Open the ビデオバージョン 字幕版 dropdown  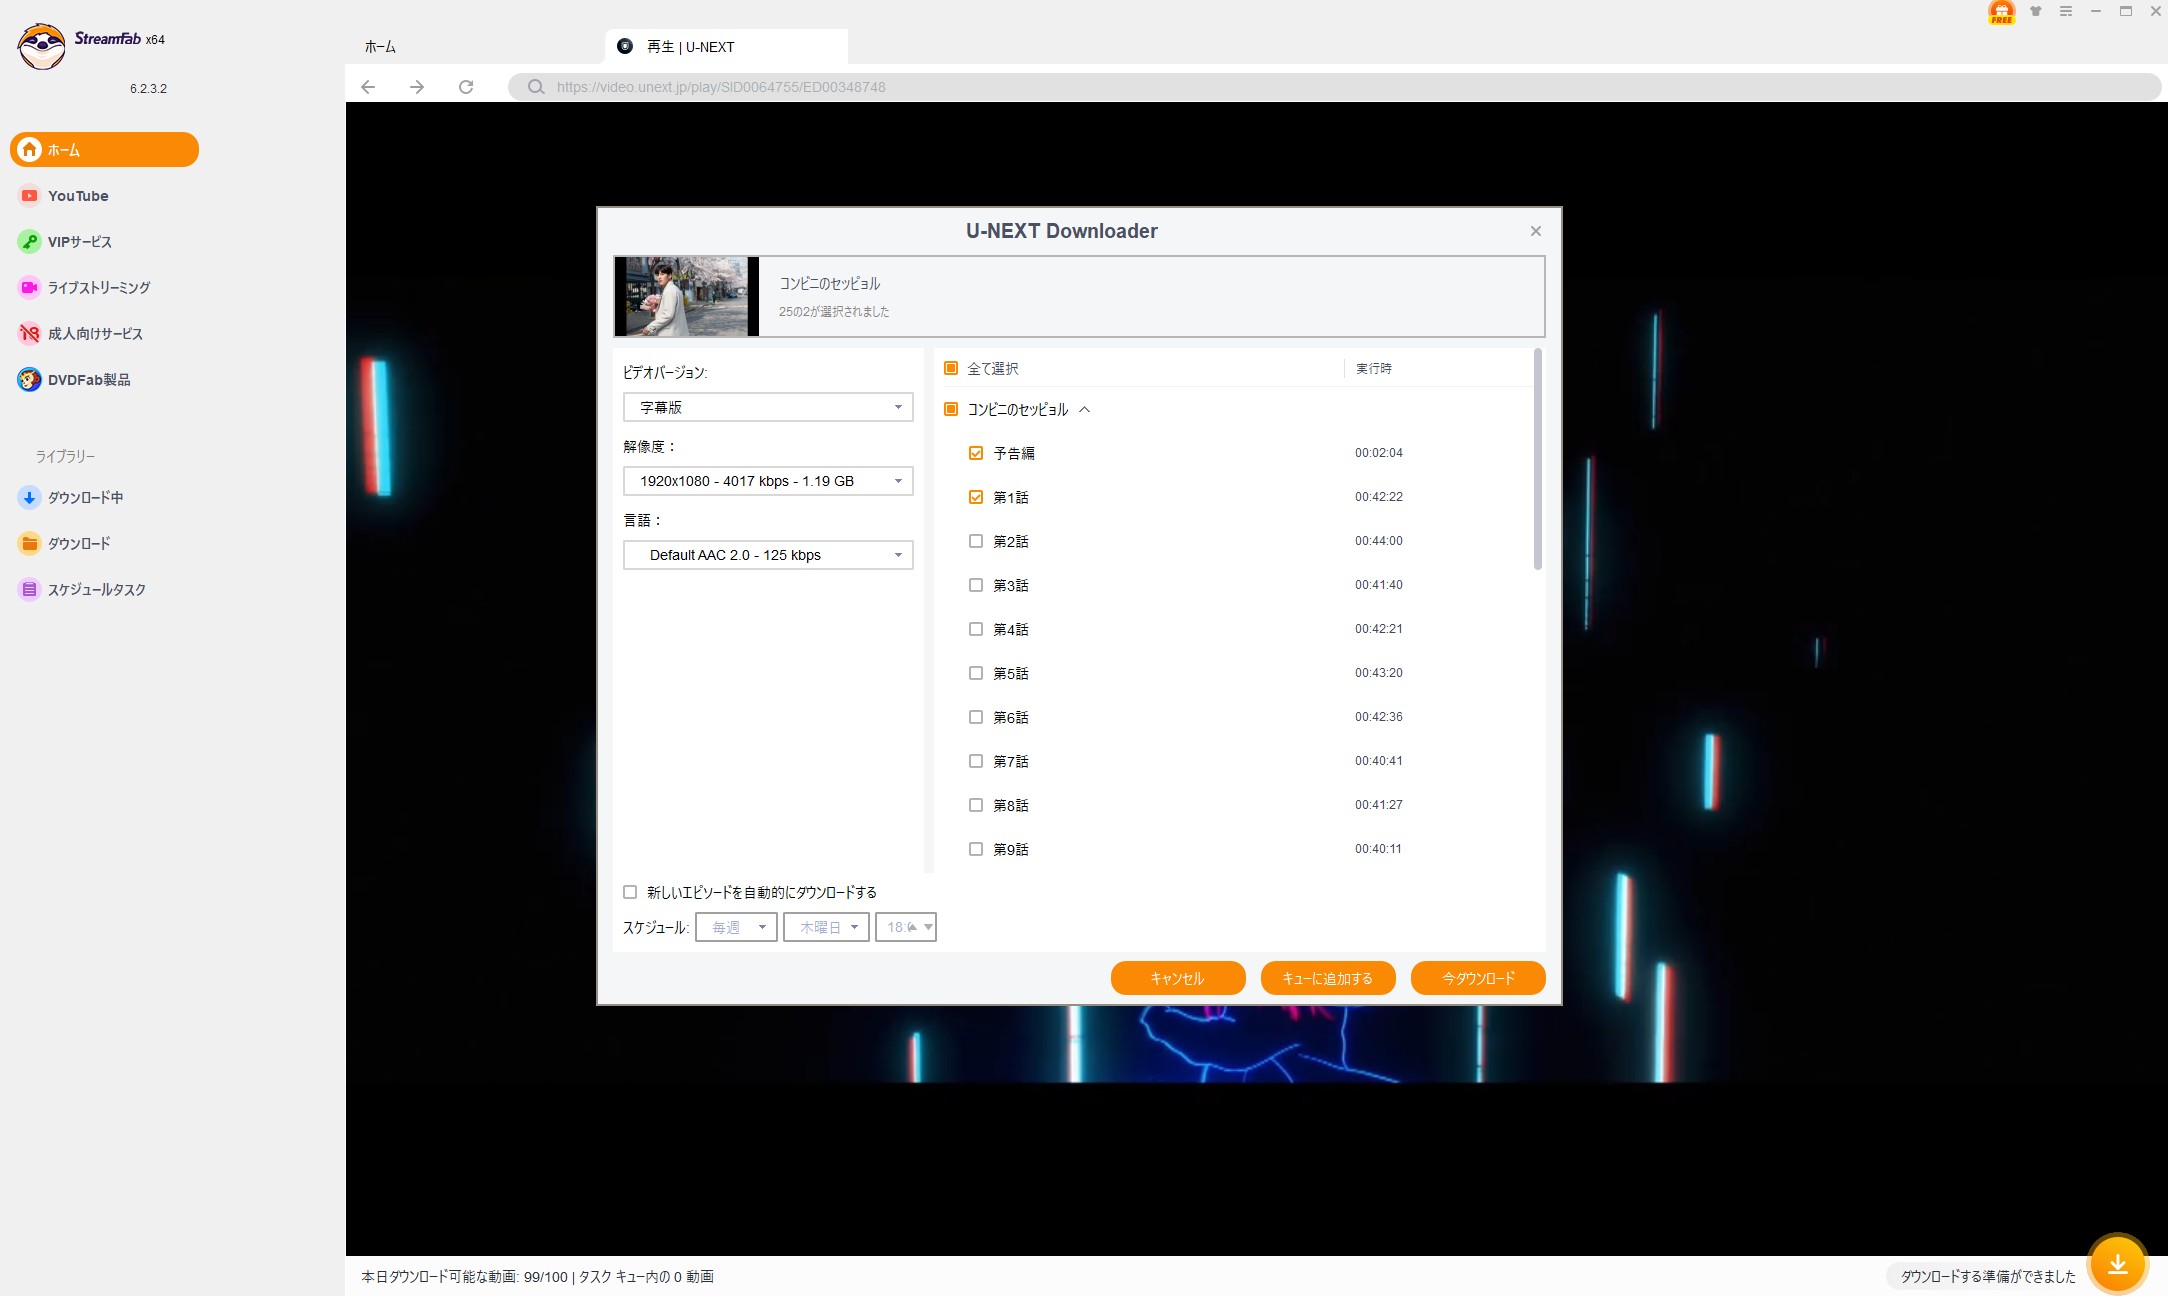768,407
